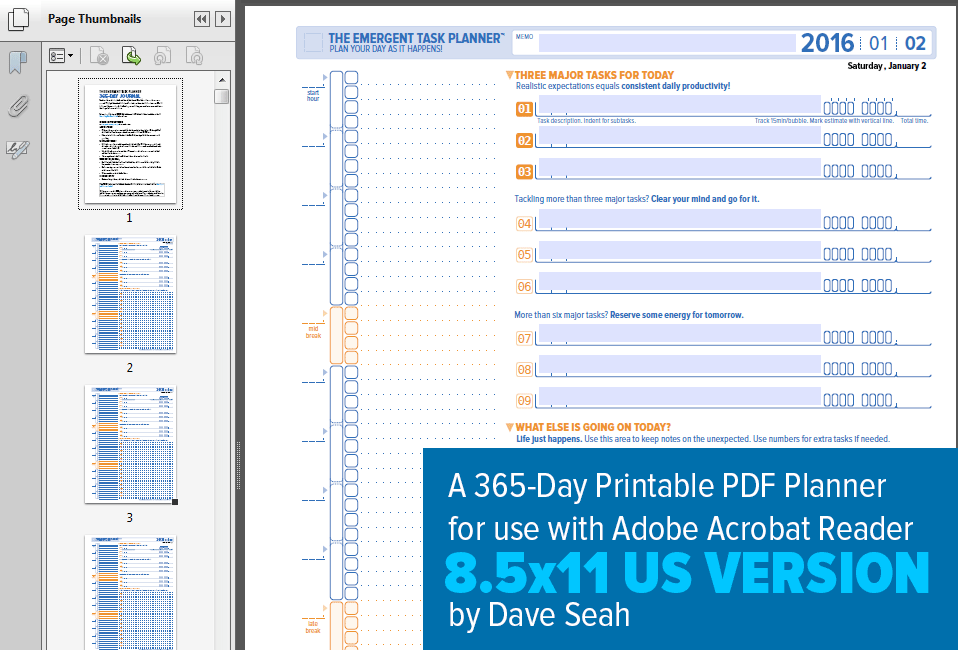Click the task 05 description field
Viewport: 958px width, 650px height.
coord(679,250)
